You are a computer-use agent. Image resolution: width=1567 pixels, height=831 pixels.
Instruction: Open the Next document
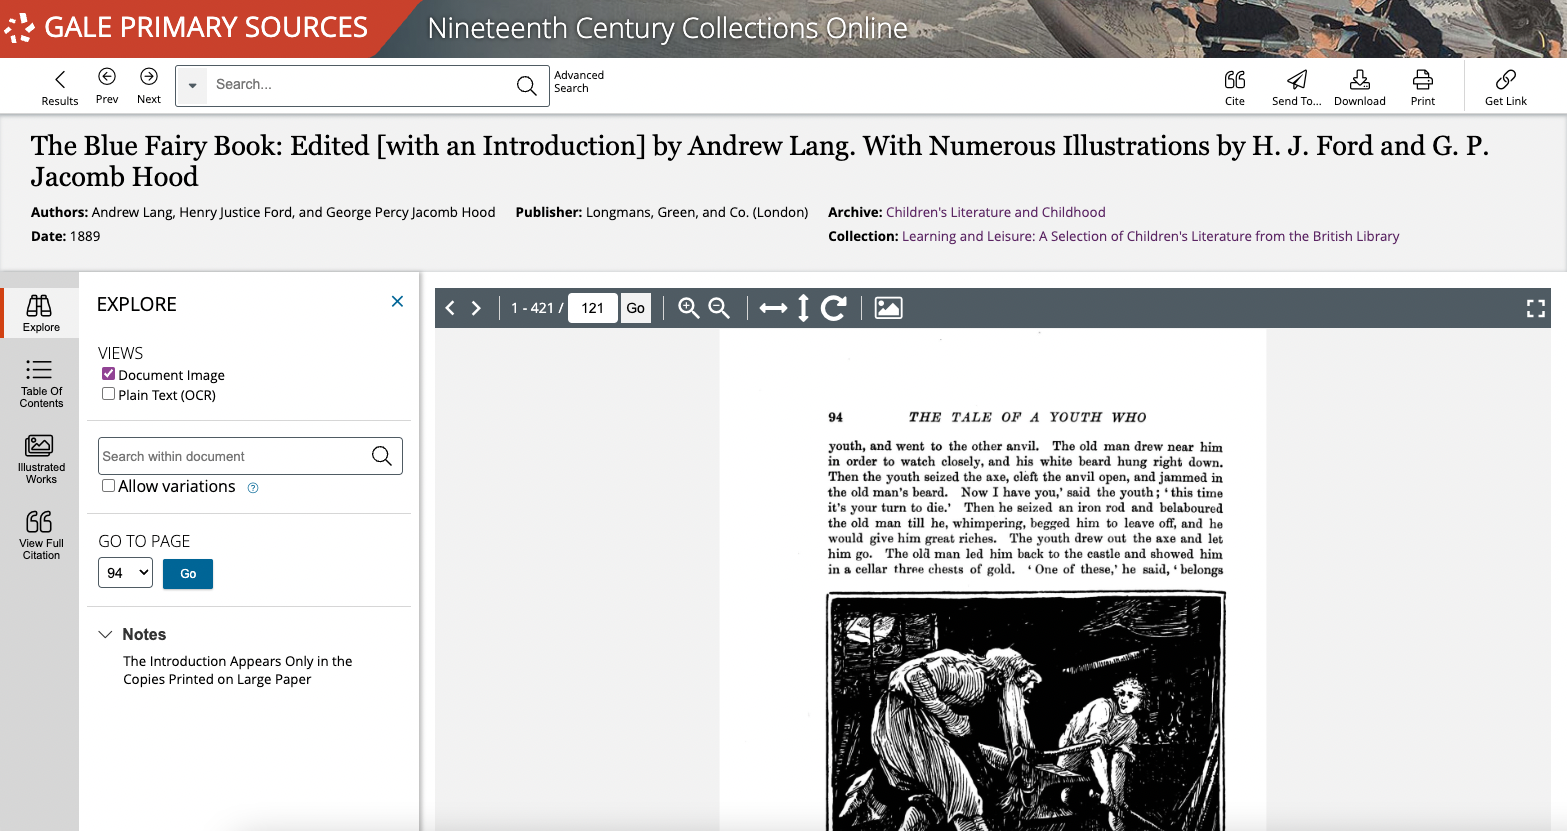tap(149, 85)
